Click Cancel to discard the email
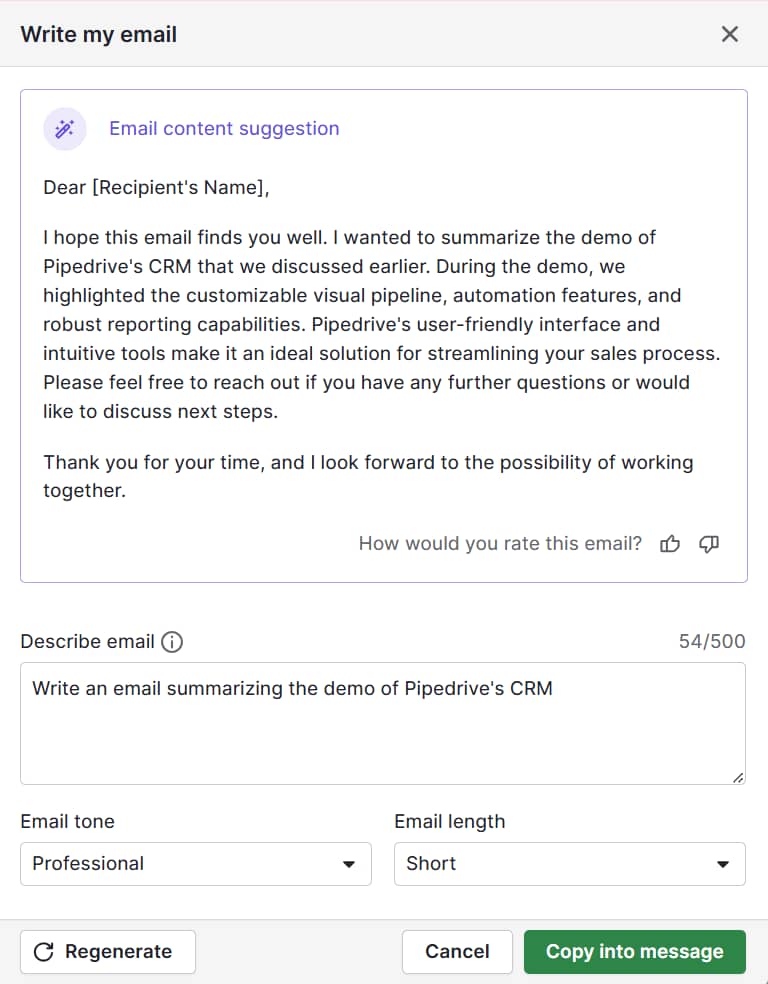768x984 pixels. (x=457, y=951)
